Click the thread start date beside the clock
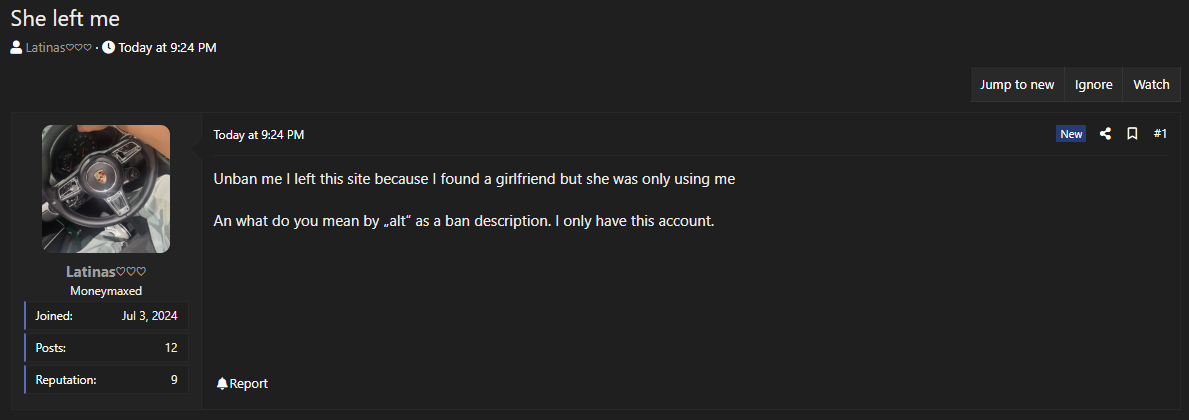This screenshot has height=420, width=1189. coord(167,47)
